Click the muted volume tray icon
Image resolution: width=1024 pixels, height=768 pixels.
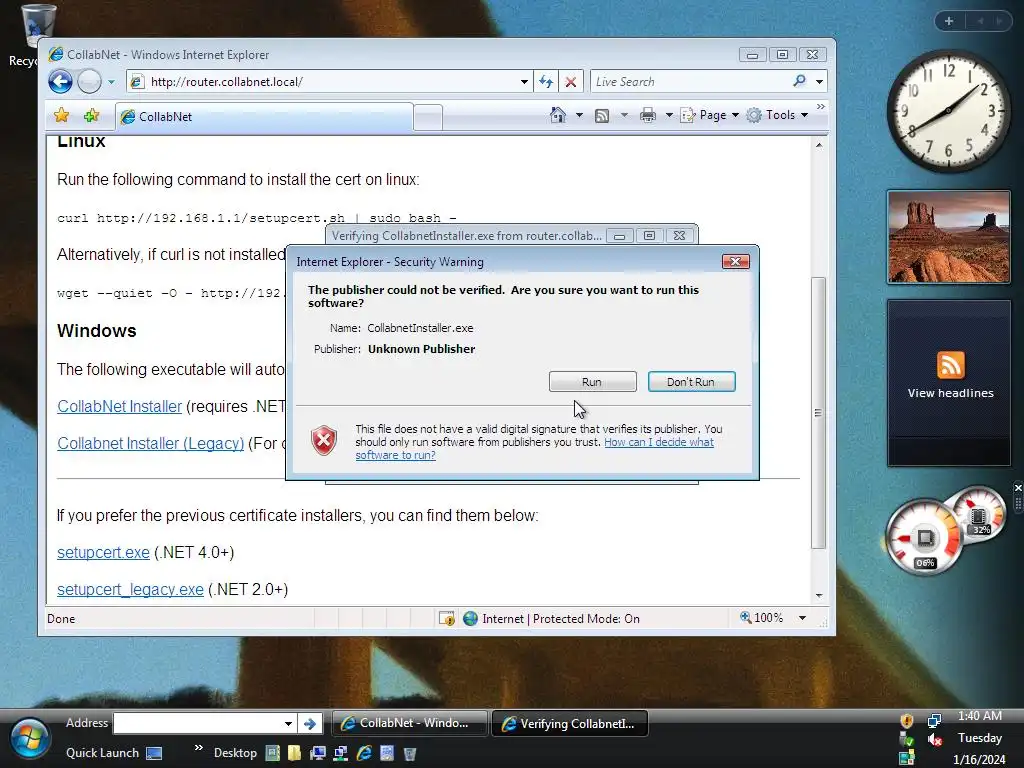[935, 739]
